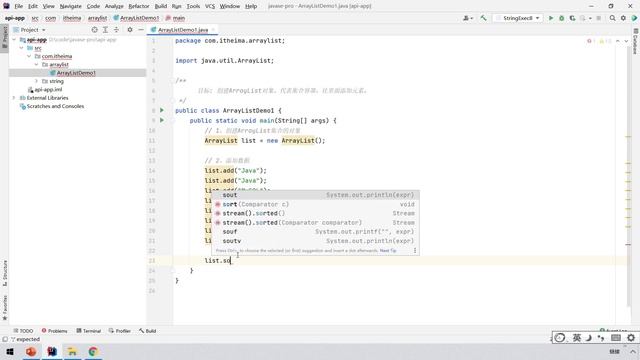Toggle the Structure side tool window button
640x360 pixels.
pos(4,273)
